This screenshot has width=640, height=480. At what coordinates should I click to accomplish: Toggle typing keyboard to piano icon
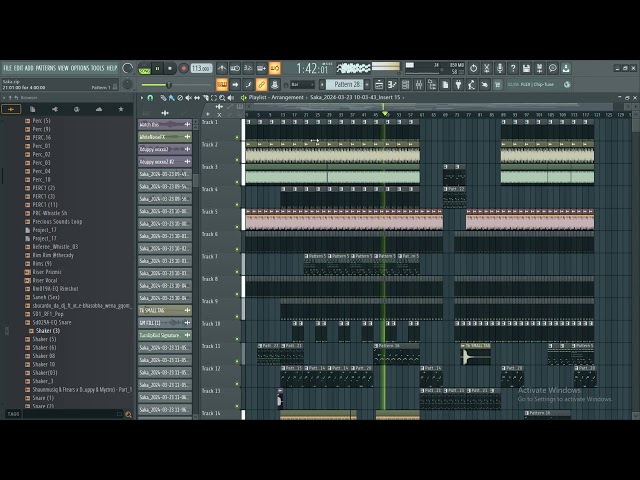point(222,84)
